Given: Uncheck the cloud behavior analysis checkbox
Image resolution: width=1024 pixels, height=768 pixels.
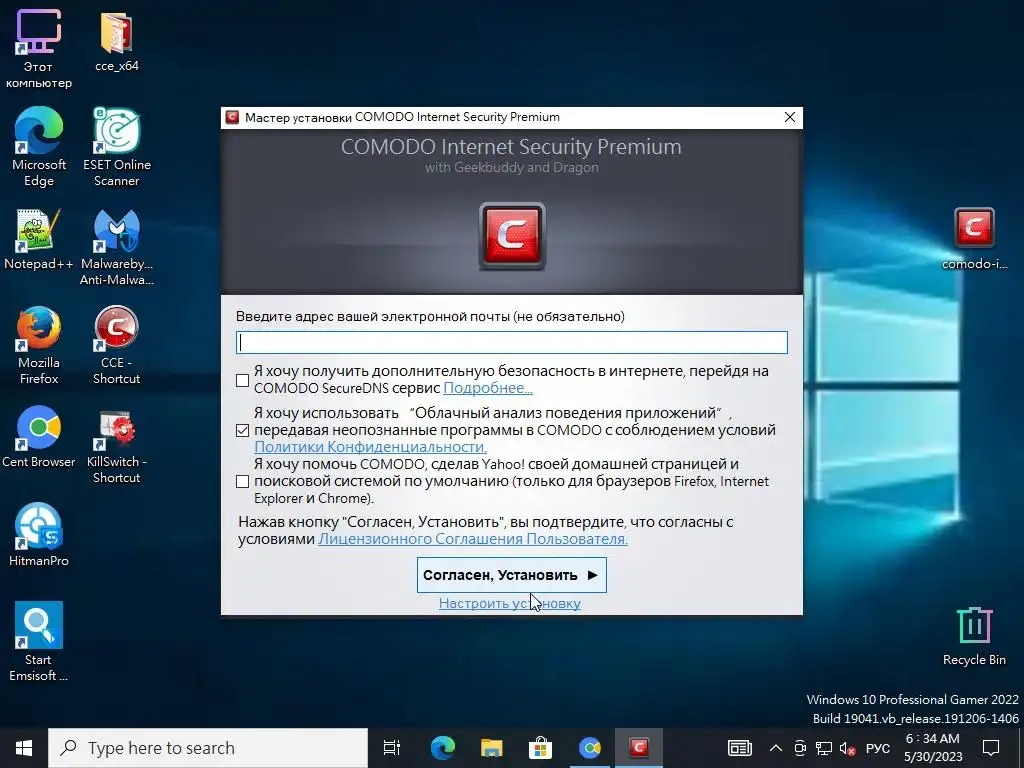Looking at the screenshot, I should click(242, 430).
